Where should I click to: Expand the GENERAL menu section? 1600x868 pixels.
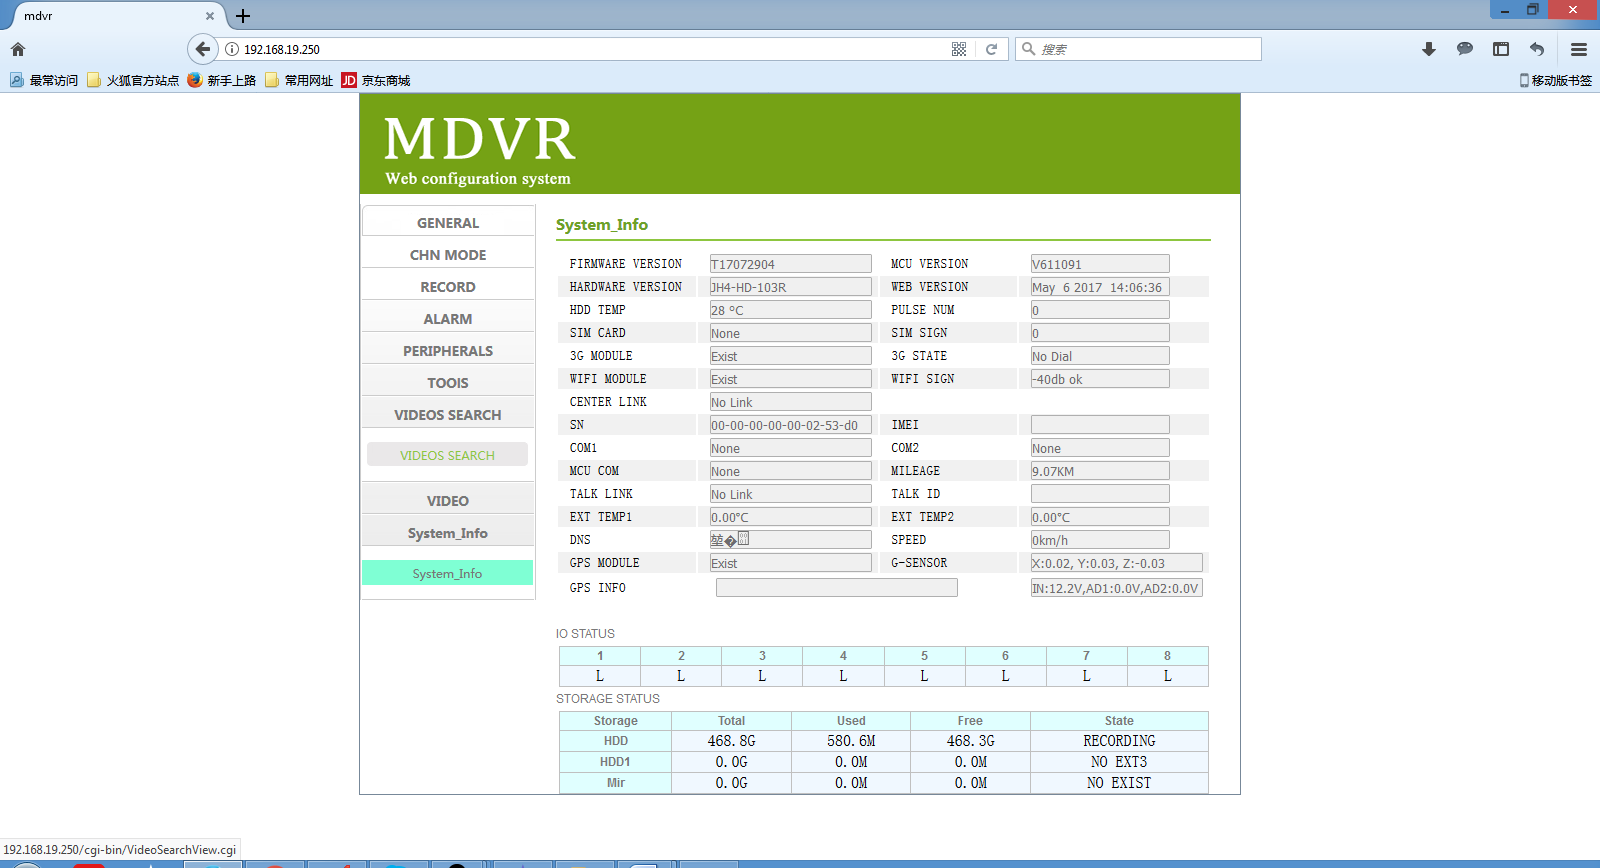[x=448, y=223]
